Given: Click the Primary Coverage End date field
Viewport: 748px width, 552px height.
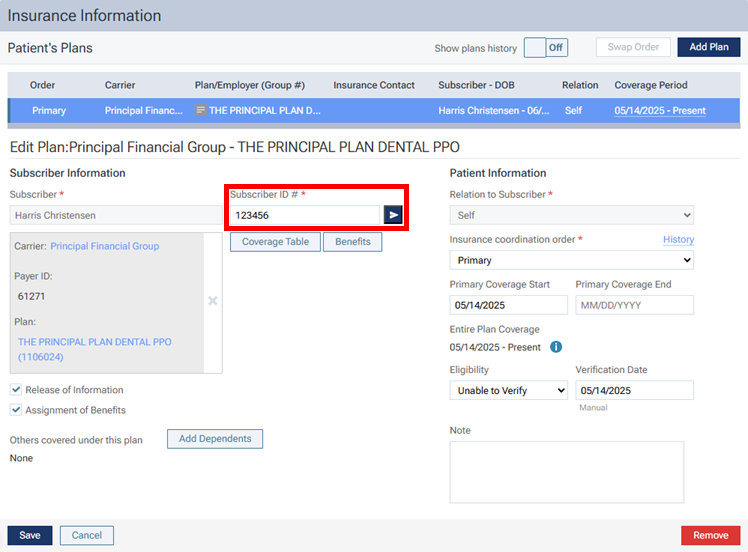Looking at the screenshot, I should [x=634, y=305].
